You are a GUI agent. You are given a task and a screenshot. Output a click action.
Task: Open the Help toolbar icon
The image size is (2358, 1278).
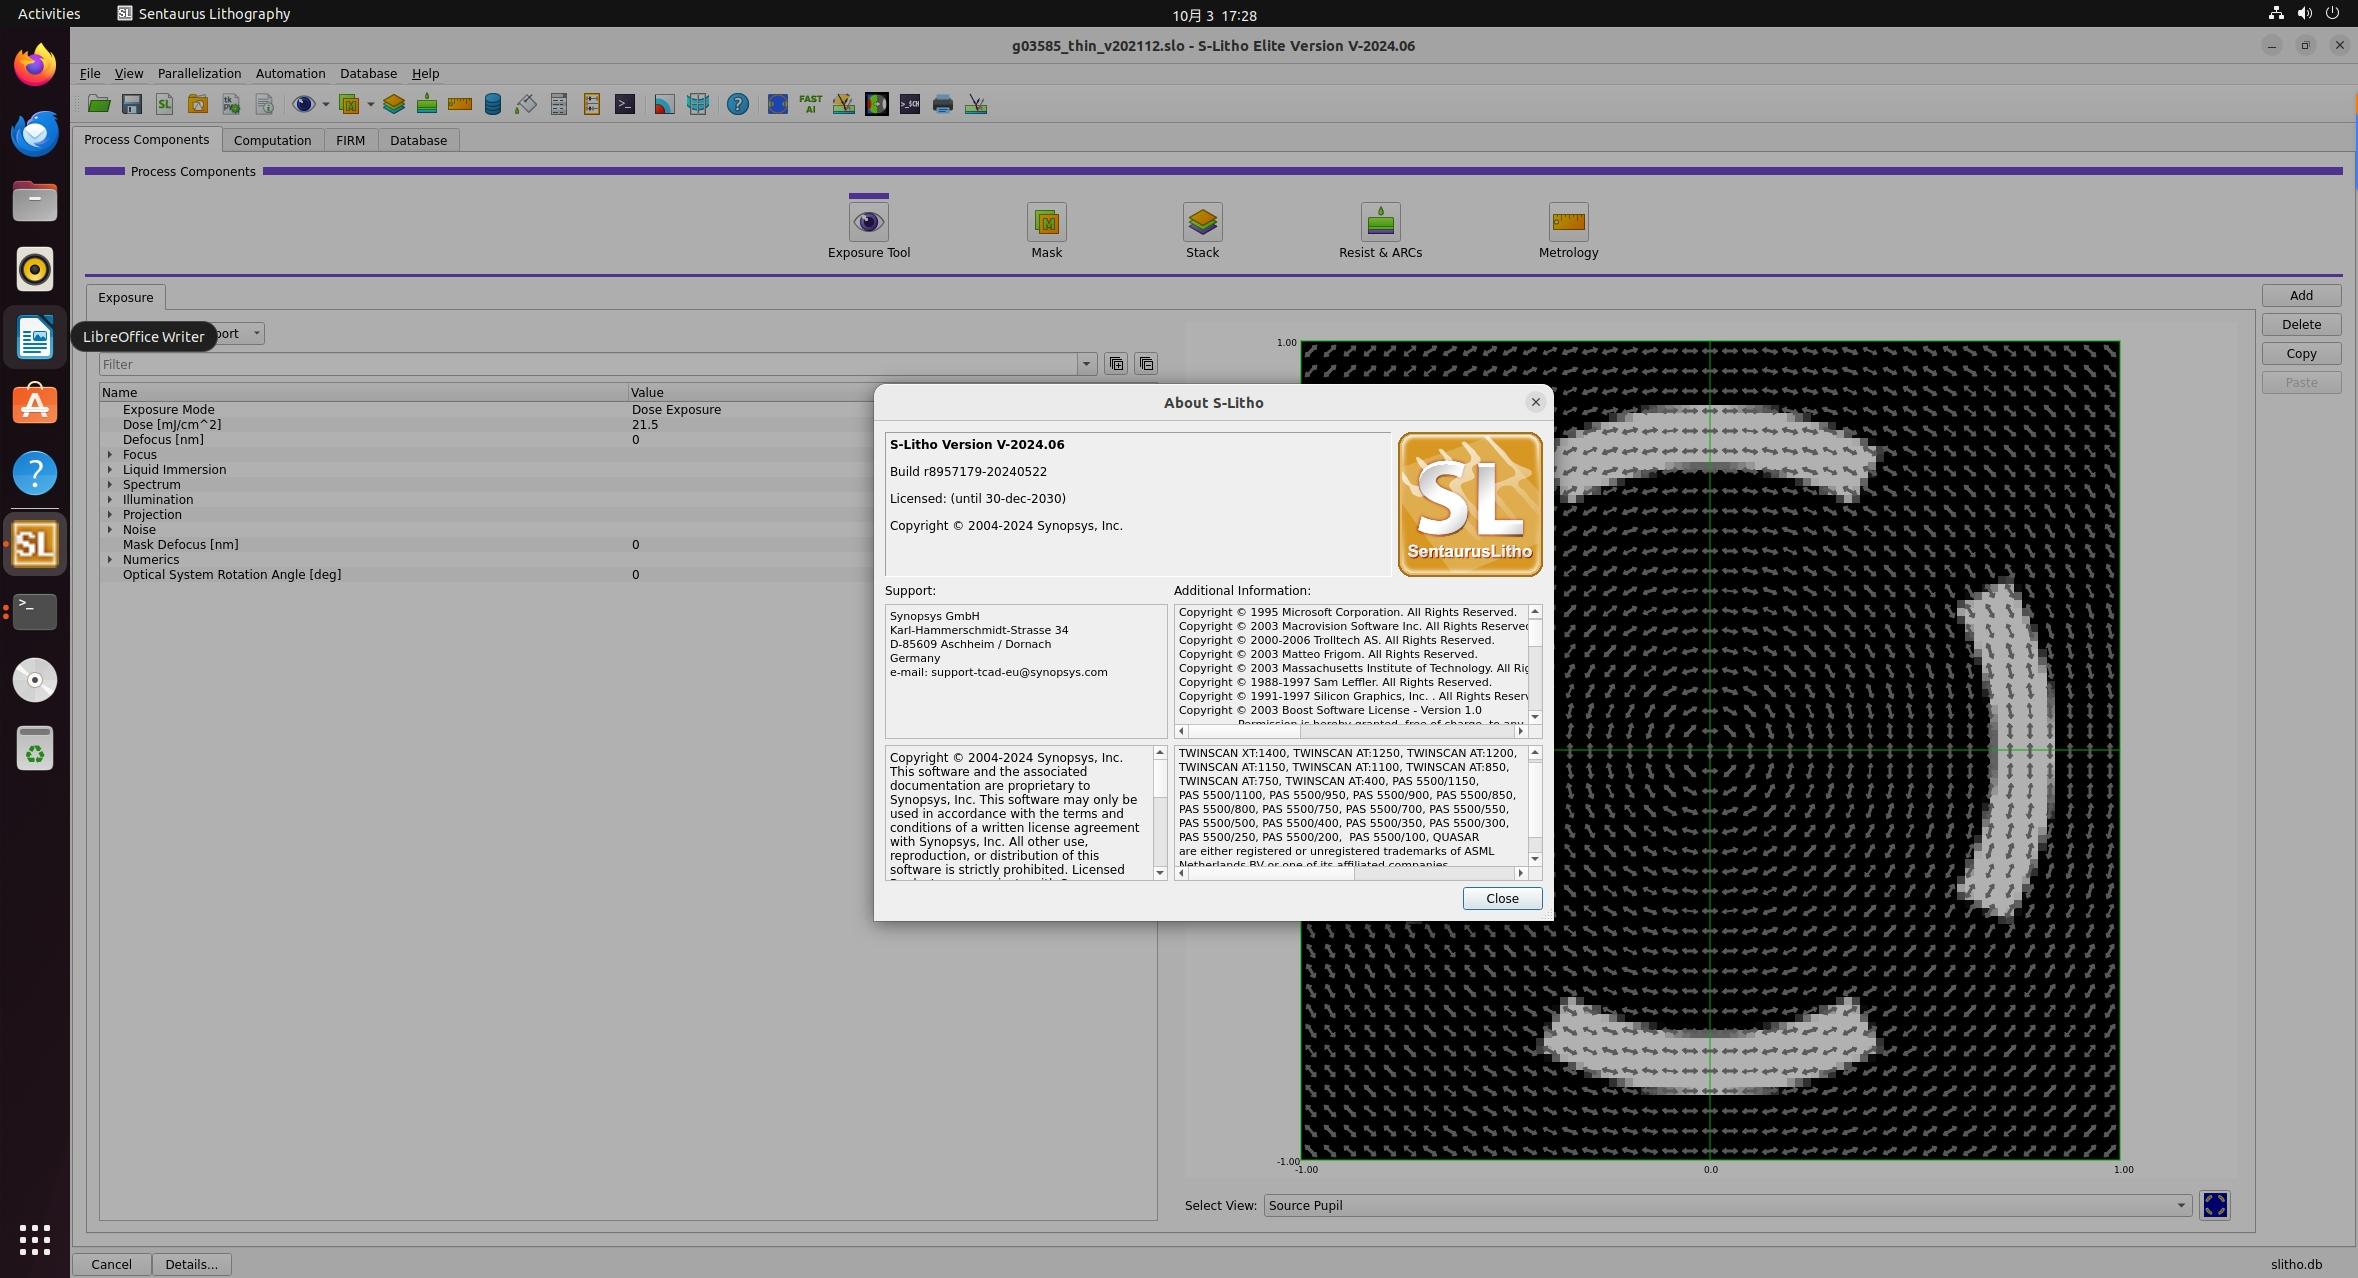[736, 103]
